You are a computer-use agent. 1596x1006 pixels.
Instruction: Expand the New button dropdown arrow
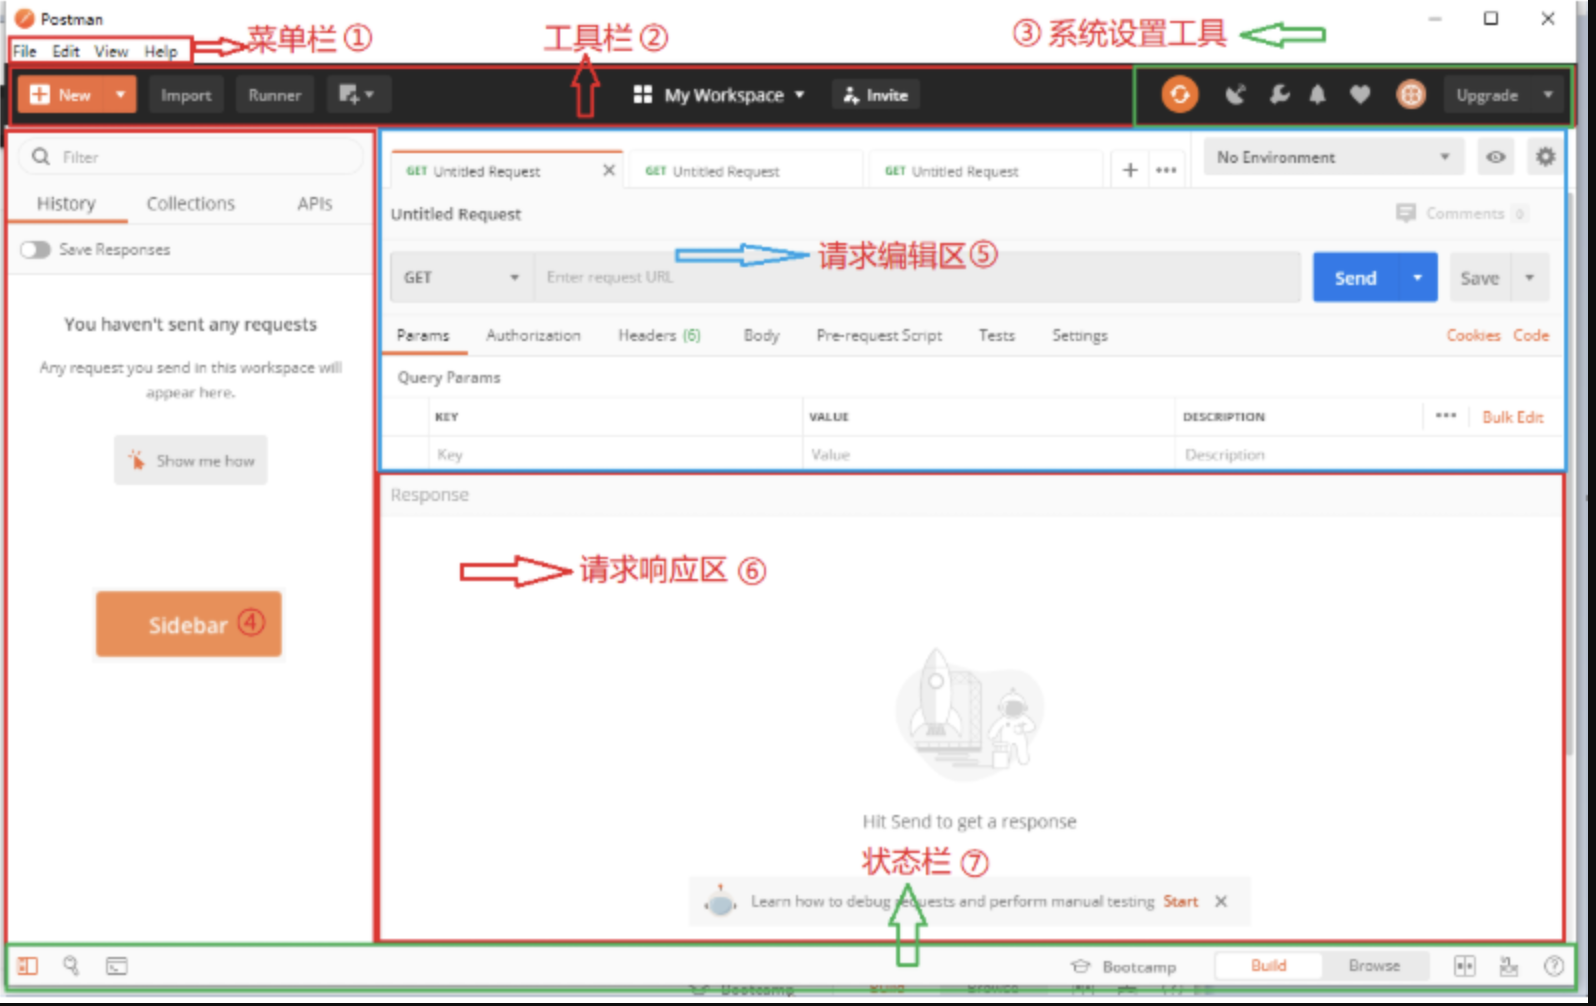pos(120,95)
